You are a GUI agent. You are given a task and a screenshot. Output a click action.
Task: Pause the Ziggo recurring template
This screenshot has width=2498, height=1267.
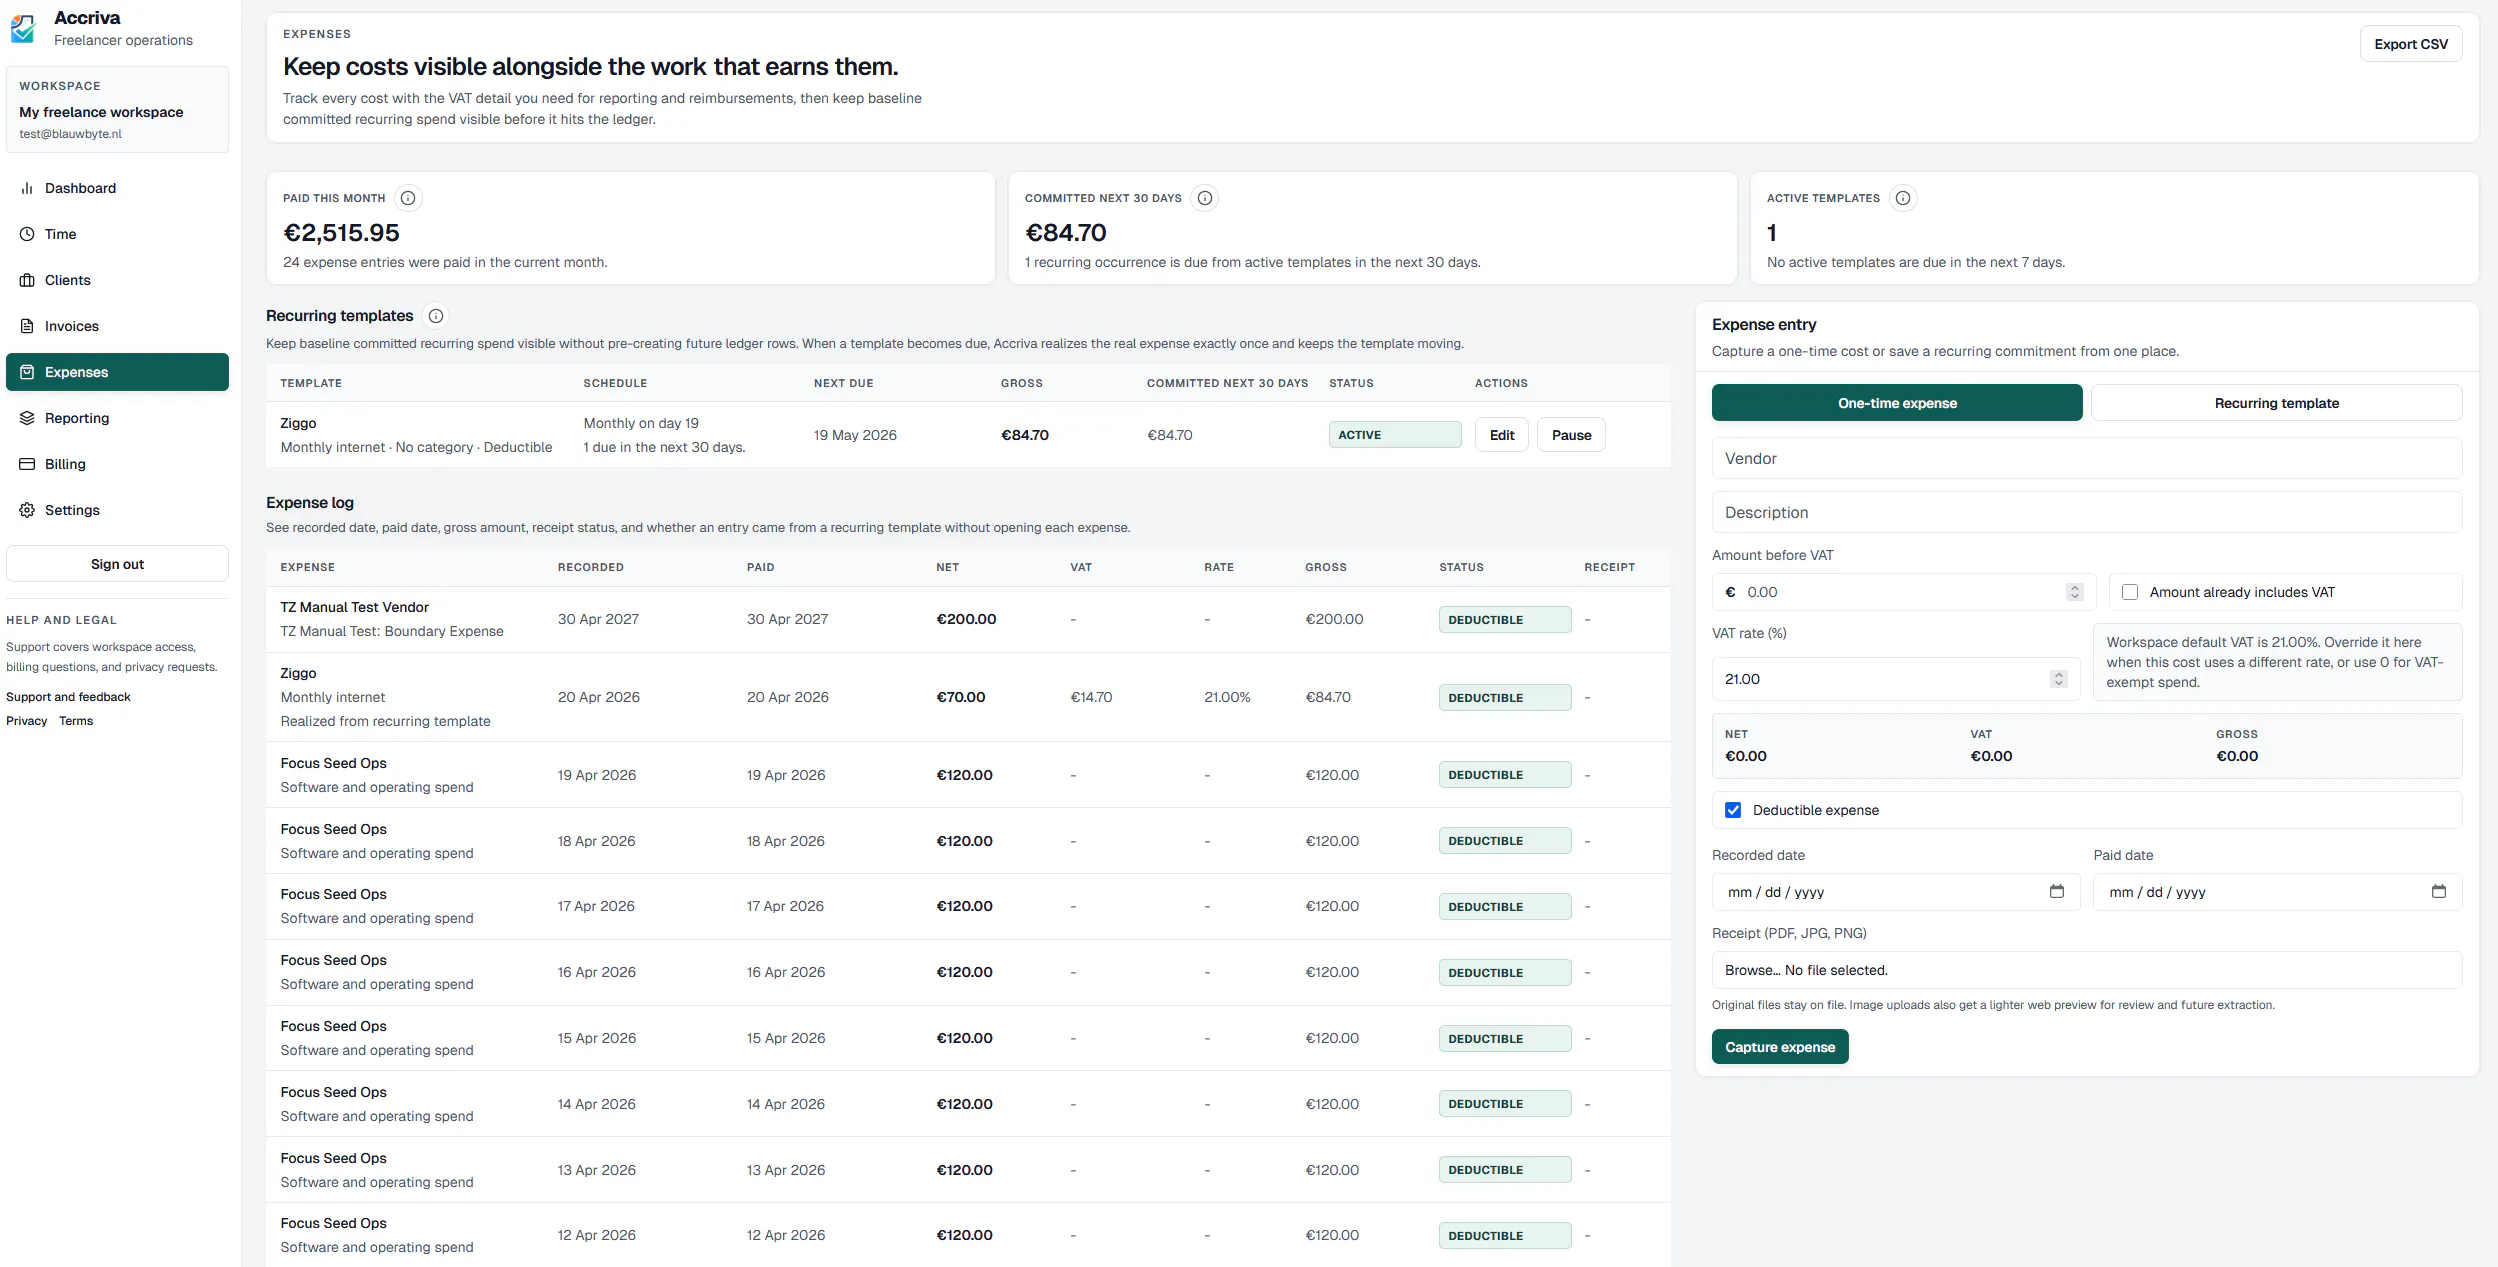click(1571, 435)
